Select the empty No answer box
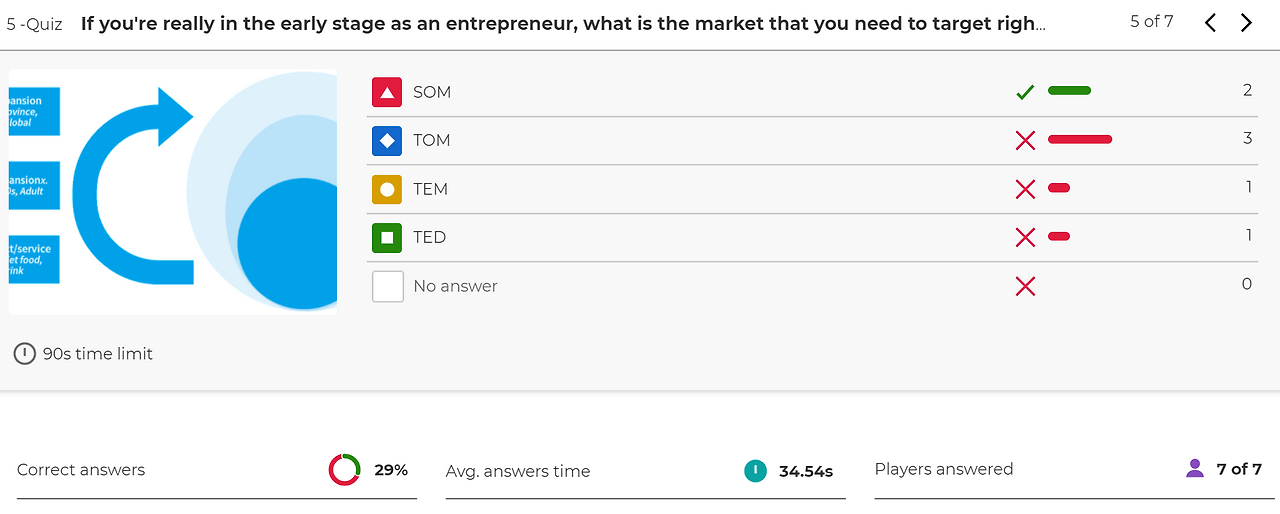Image resolution: width=1280 pixels, height=514 pixels. click(x=387, y=286)
